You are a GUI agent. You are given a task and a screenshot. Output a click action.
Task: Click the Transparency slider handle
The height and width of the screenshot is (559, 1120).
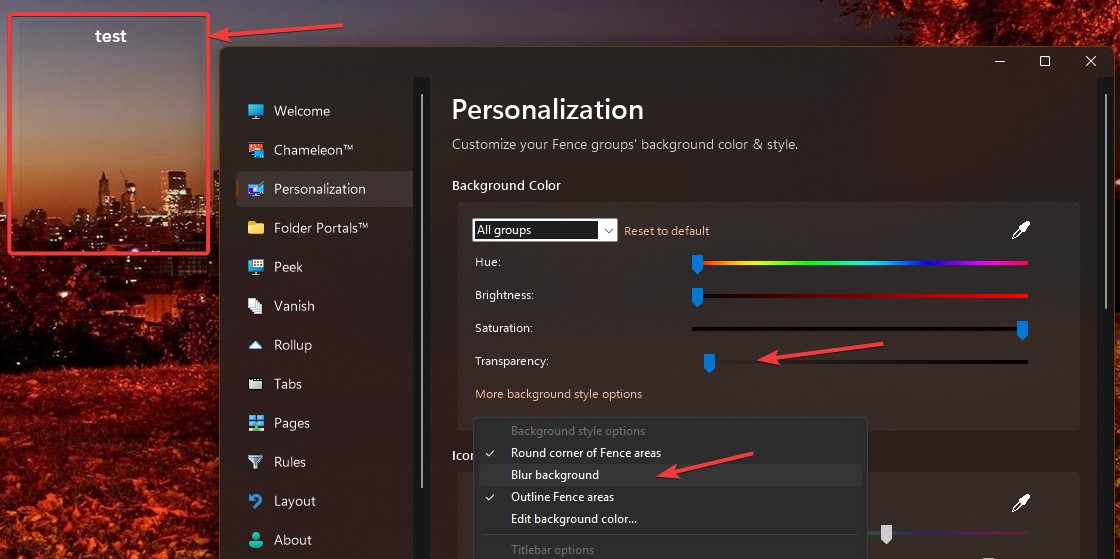click(x=709, y=362)
